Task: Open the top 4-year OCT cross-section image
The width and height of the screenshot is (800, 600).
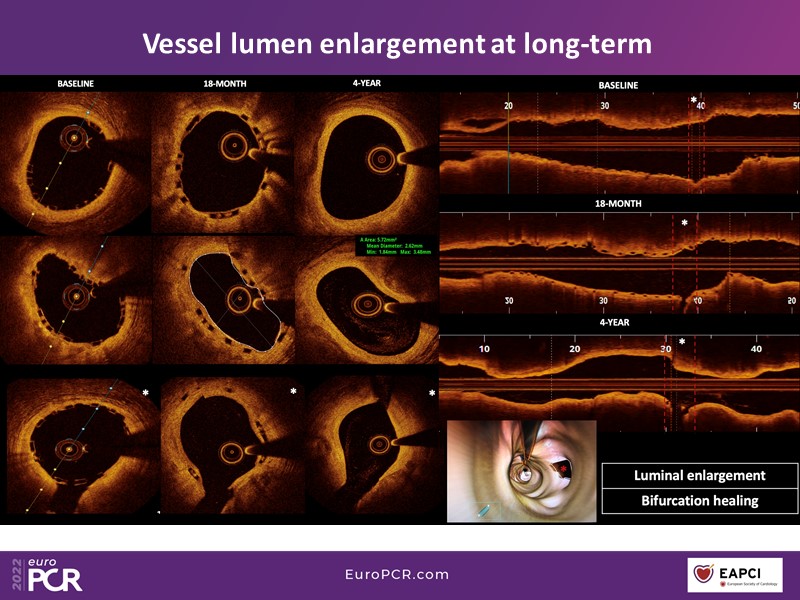Action: [368, 160]
